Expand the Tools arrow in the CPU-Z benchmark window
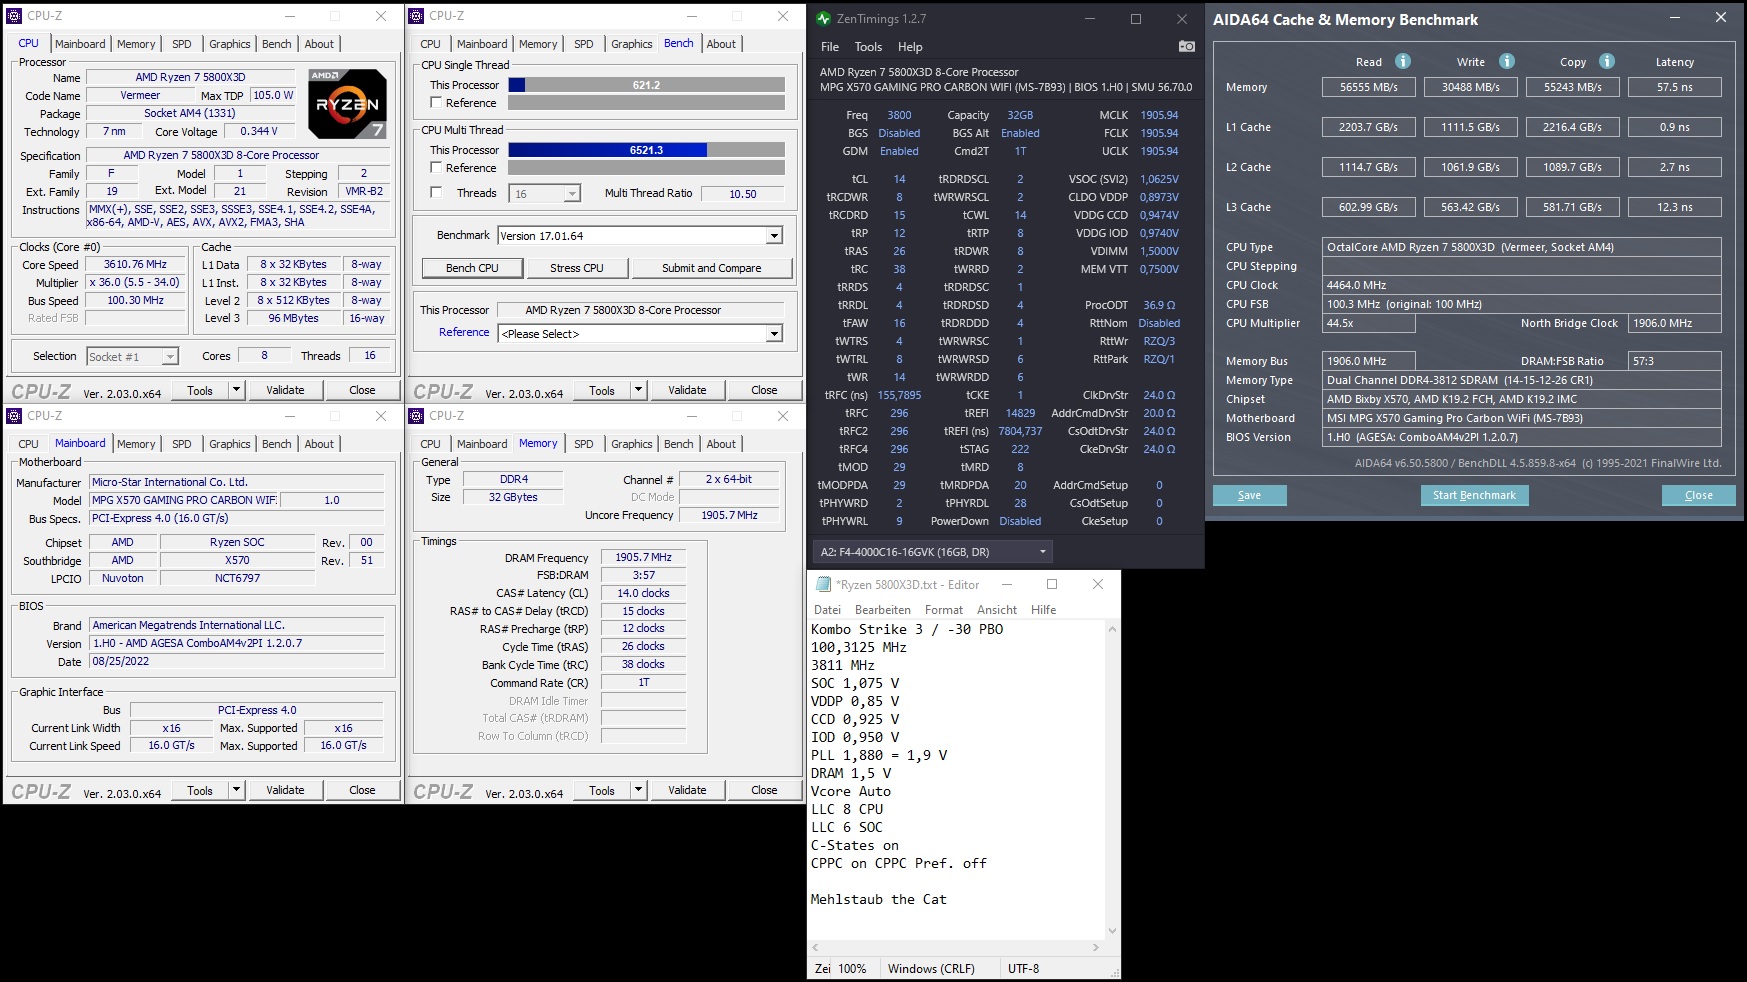 pos(638,390)
